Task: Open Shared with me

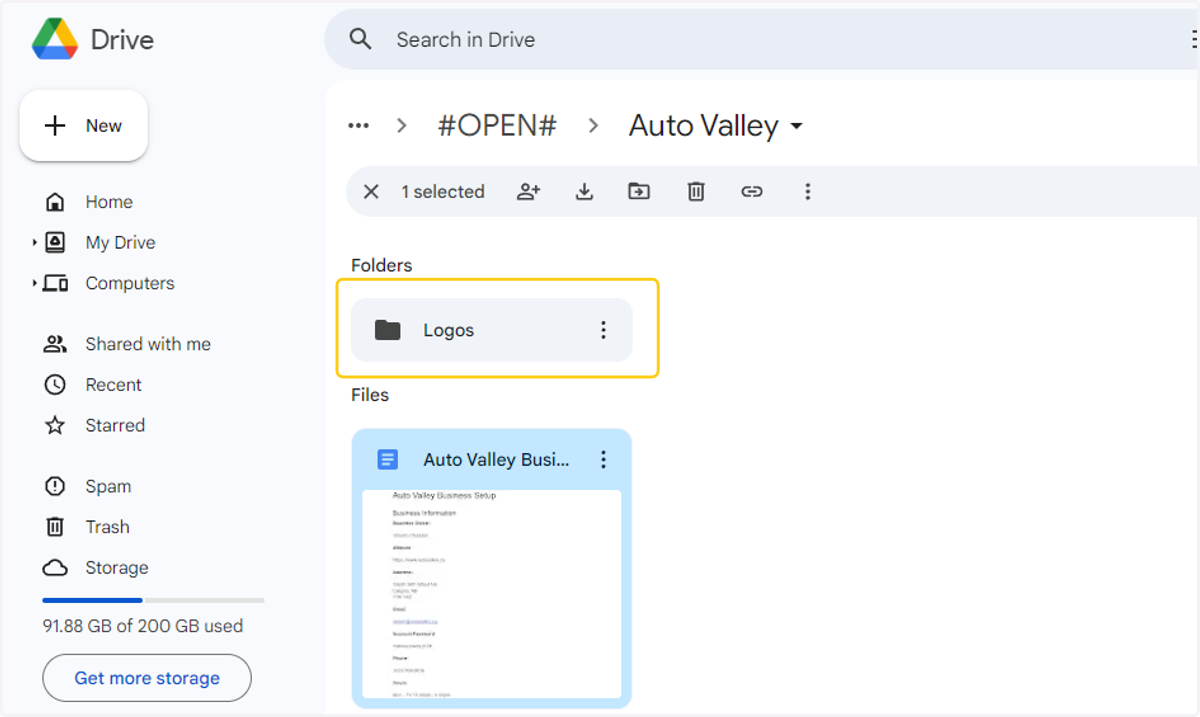Action: (147, 344)
